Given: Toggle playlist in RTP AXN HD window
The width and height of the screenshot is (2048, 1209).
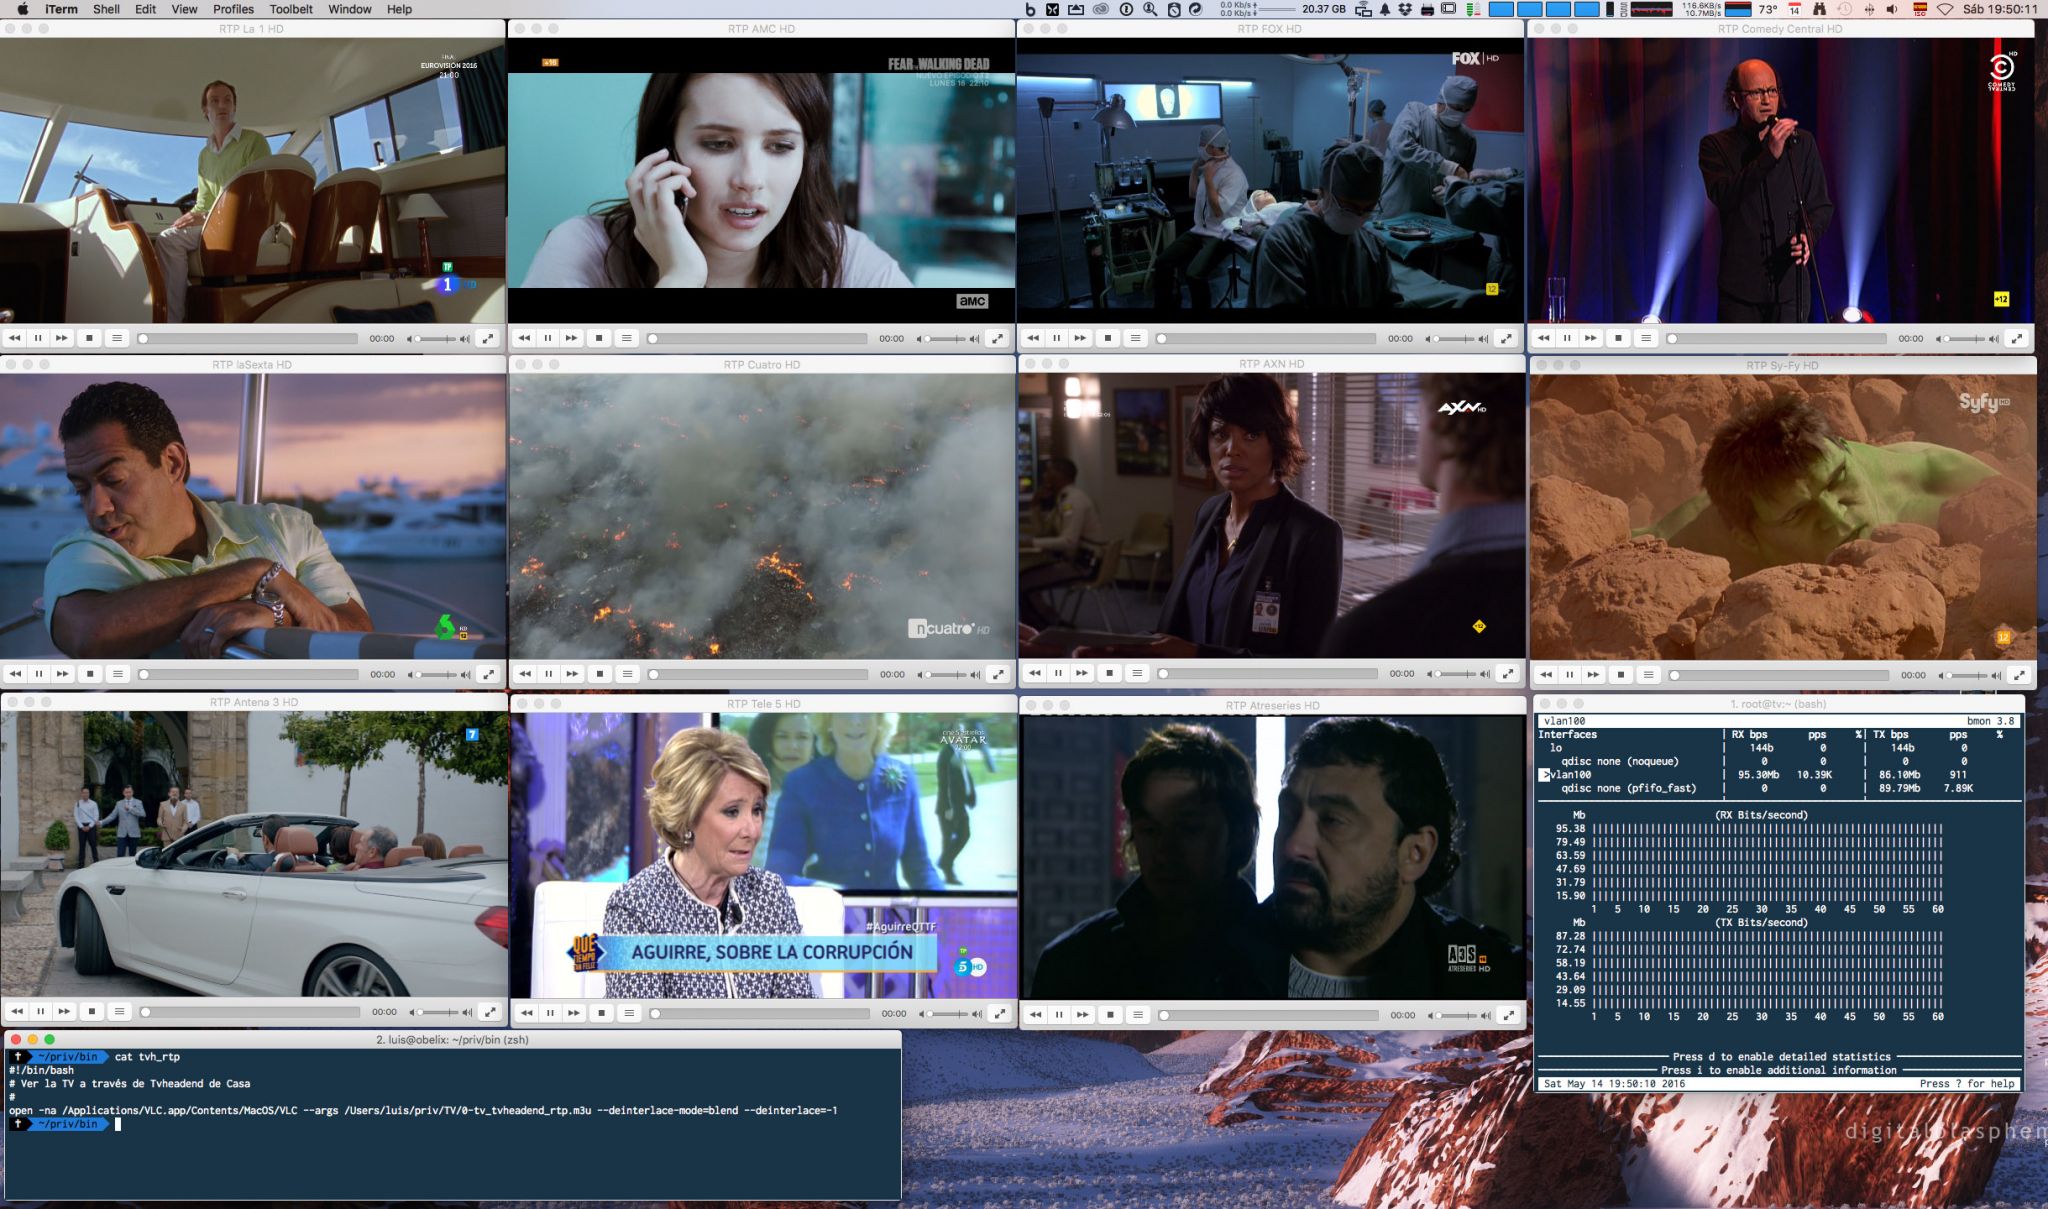Looking at the screenshot, I should click(x=1137, y=673).
